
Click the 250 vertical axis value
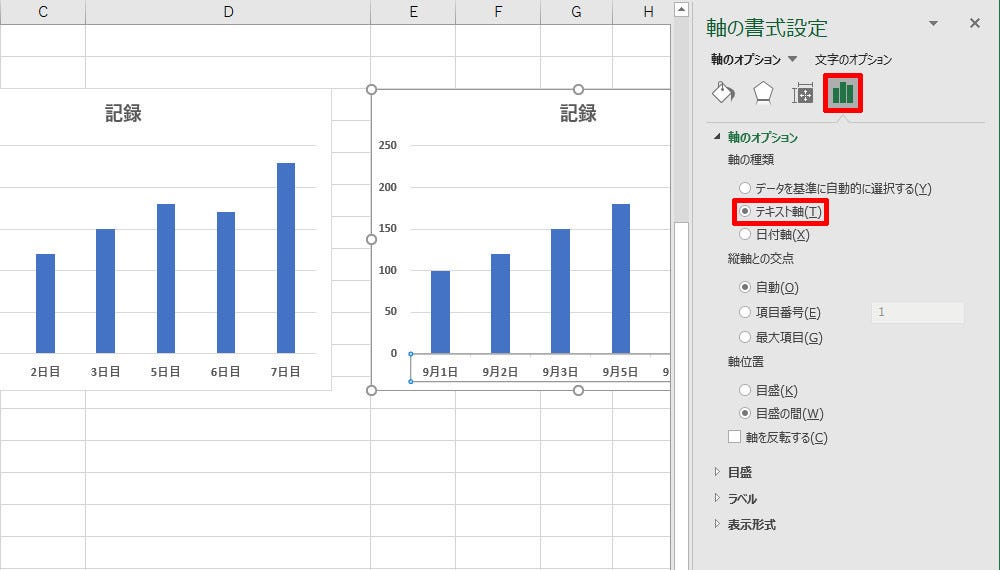(387, 145)
